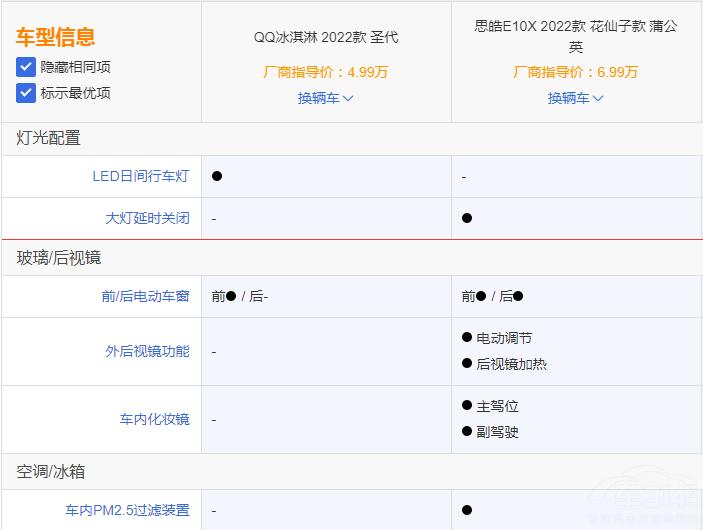Select 厂商指导价:4.99万 price text
Image resolution: width=703 pixels, height=530 pixels.
pos(325,72)
